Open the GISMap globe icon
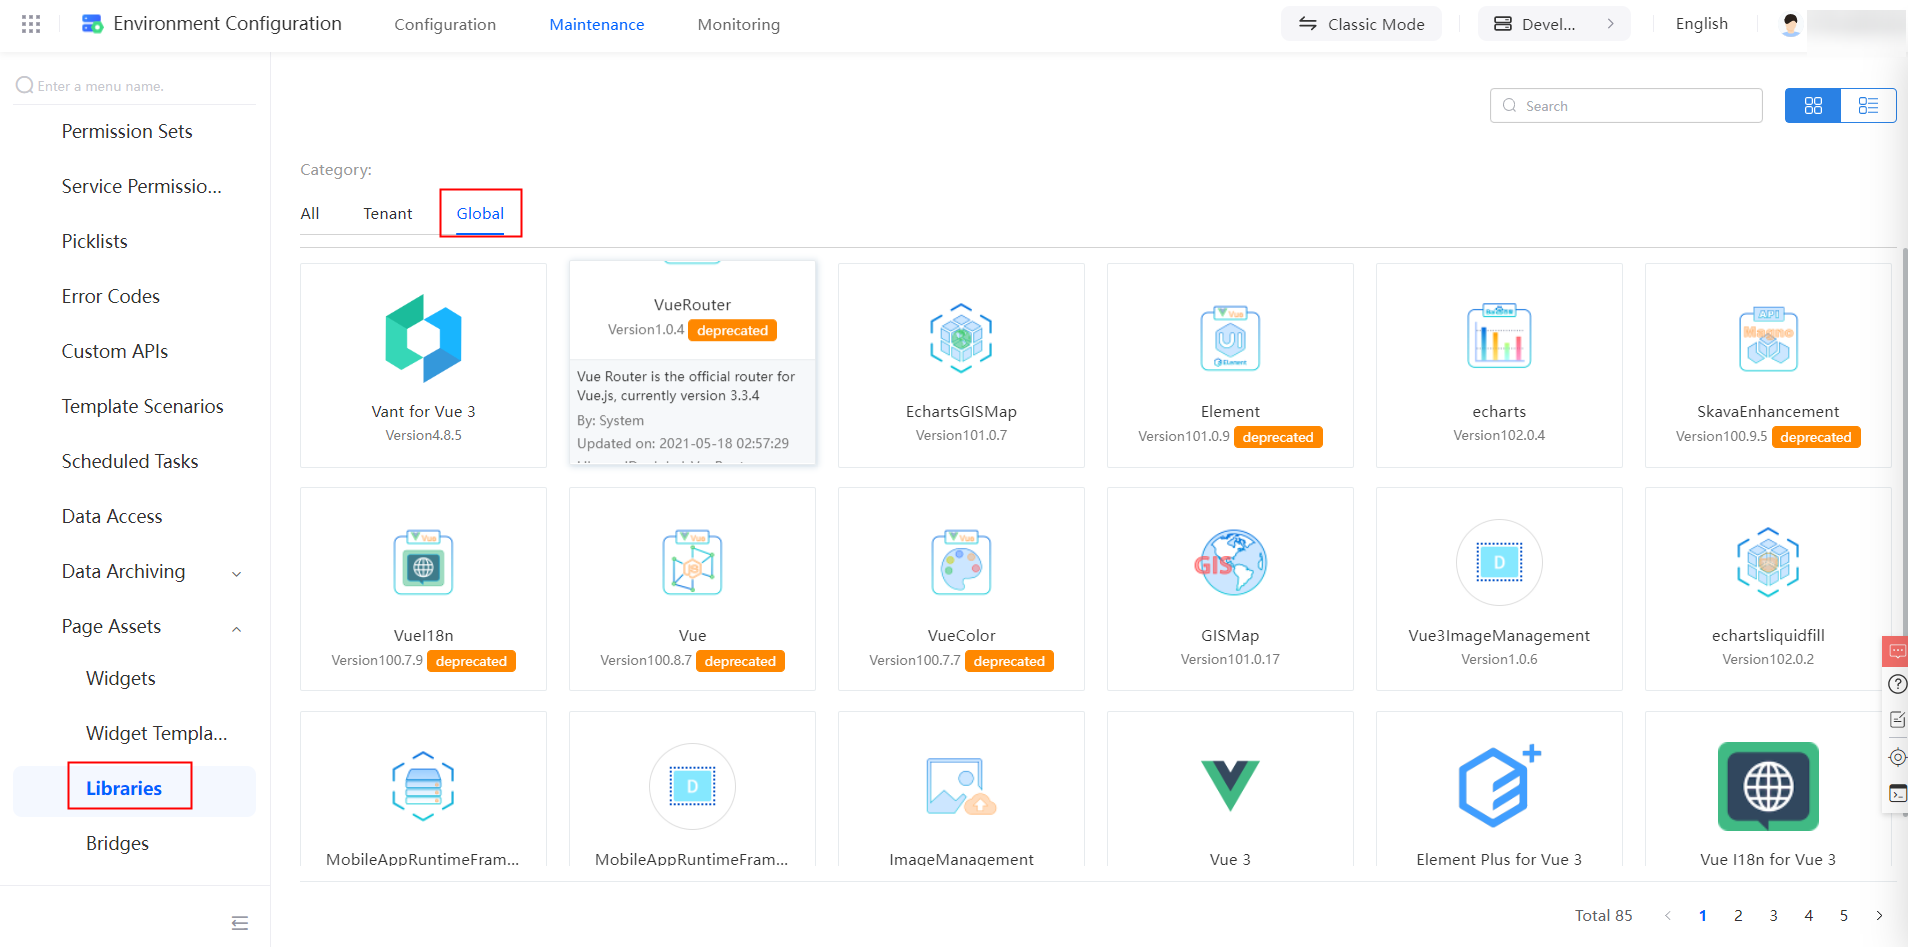This screenshot has width=1908, height=947. coord(1230,562)
